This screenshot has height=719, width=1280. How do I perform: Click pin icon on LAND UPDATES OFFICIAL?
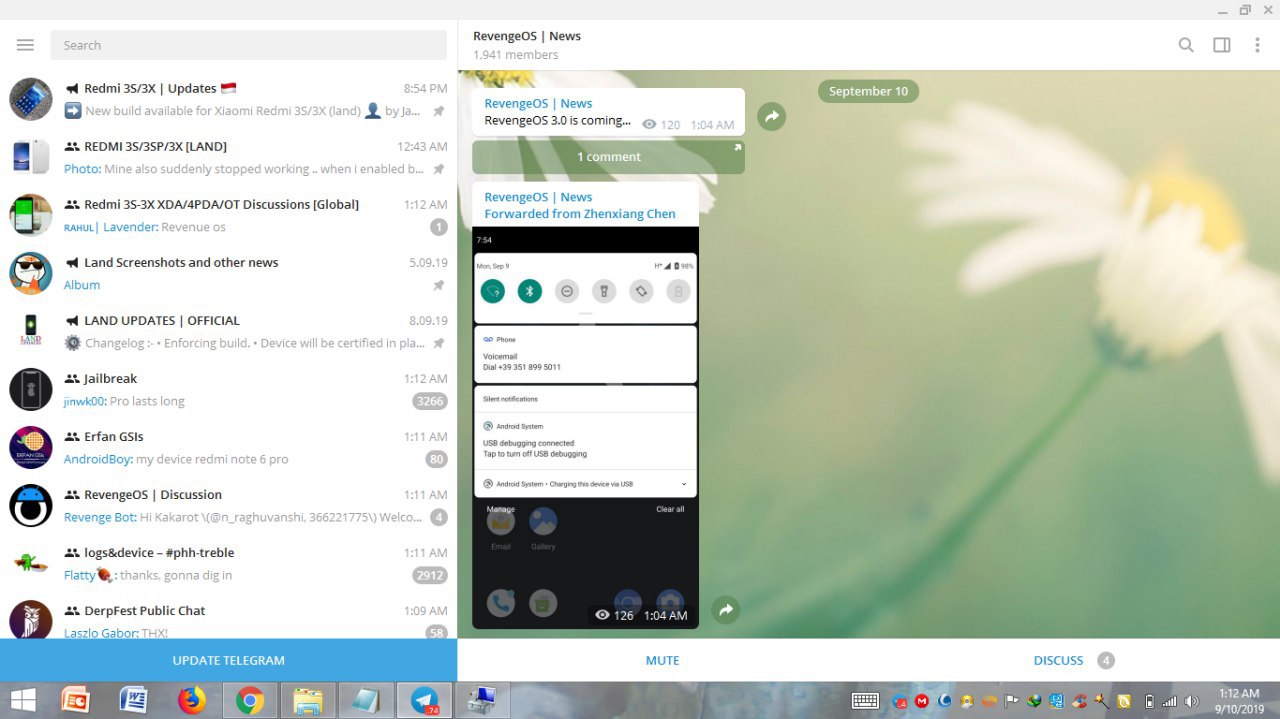[438, 343]
